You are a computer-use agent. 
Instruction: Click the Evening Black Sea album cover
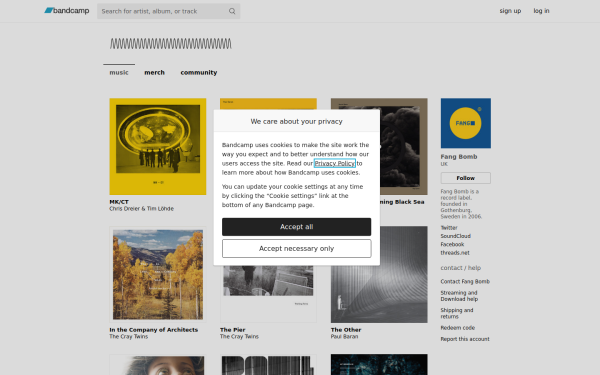404,147
